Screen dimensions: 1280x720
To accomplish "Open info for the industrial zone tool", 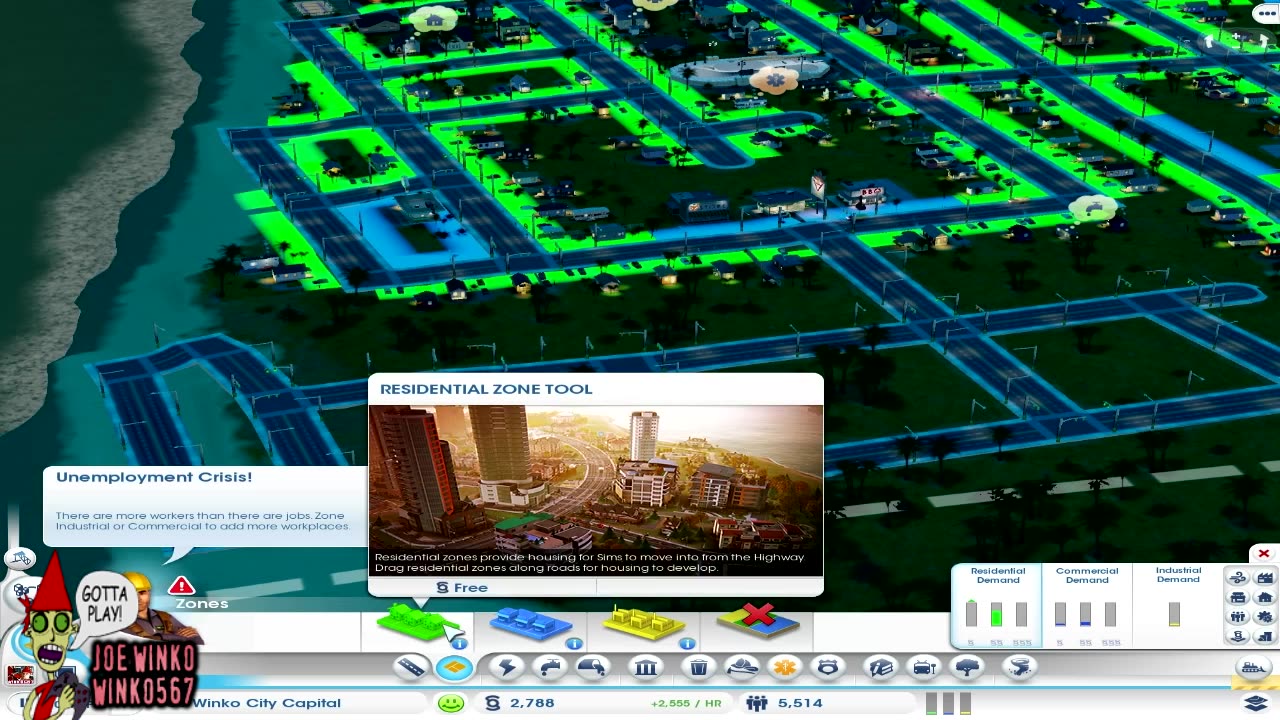I will point(687,643).
